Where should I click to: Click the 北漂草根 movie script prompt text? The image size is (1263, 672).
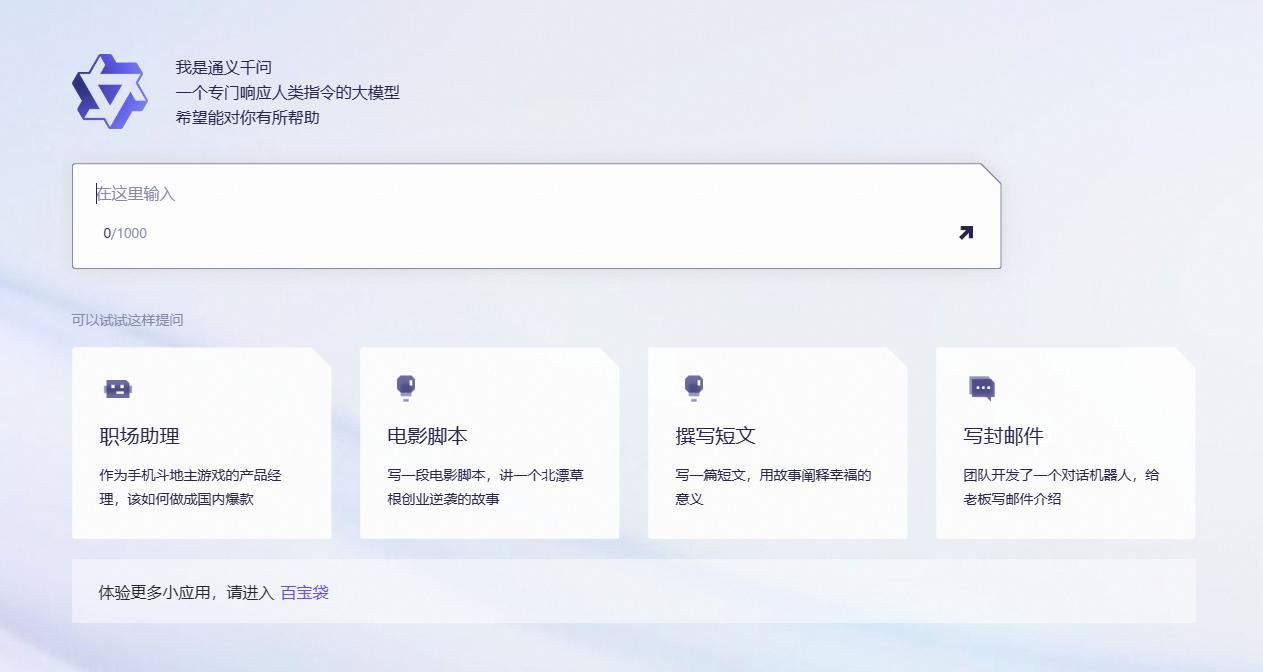click(485, 487)
